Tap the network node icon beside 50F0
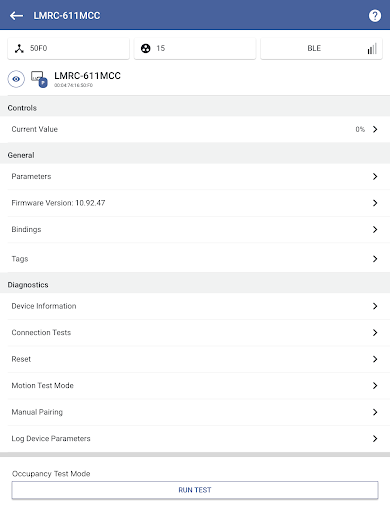 pyautogui.click(x=19, y=48)
